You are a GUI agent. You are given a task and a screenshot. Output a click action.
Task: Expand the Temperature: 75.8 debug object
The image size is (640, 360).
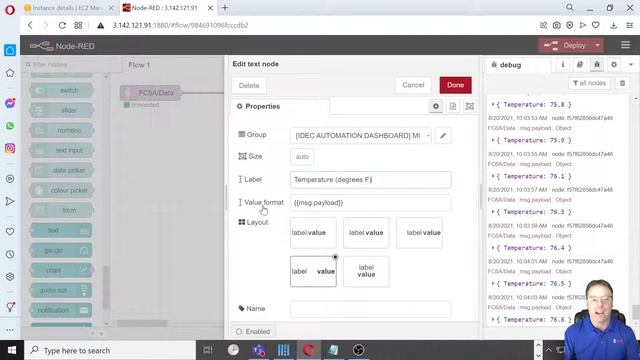493,104
